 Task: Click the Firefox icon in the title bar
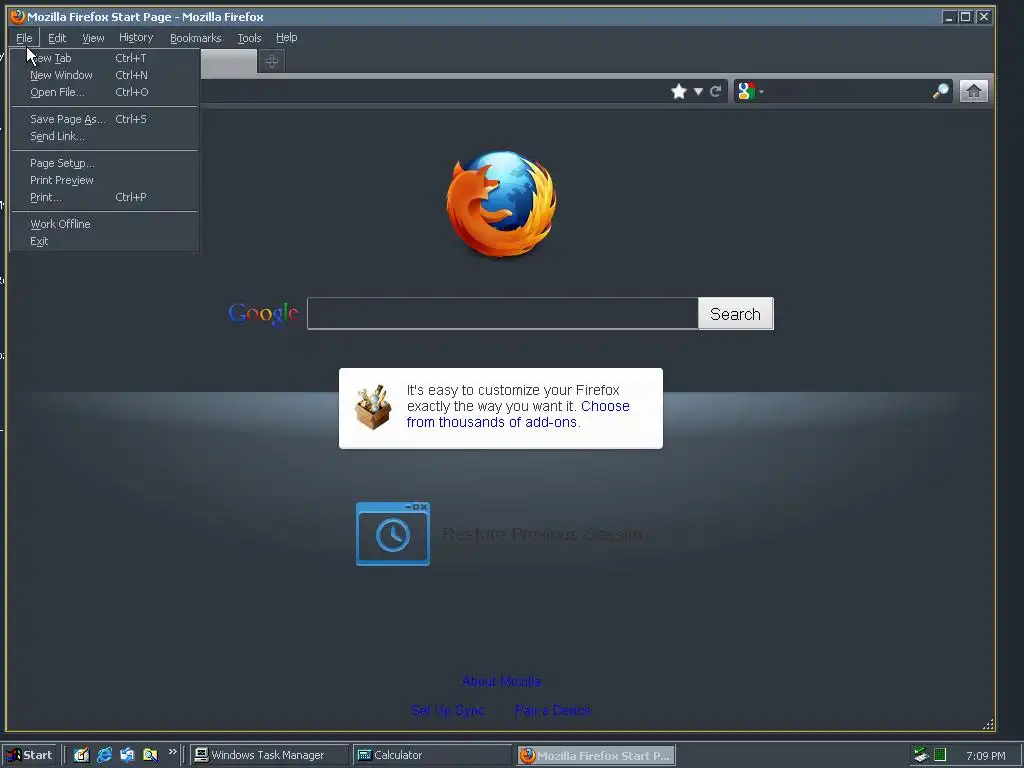pos(18,16)
